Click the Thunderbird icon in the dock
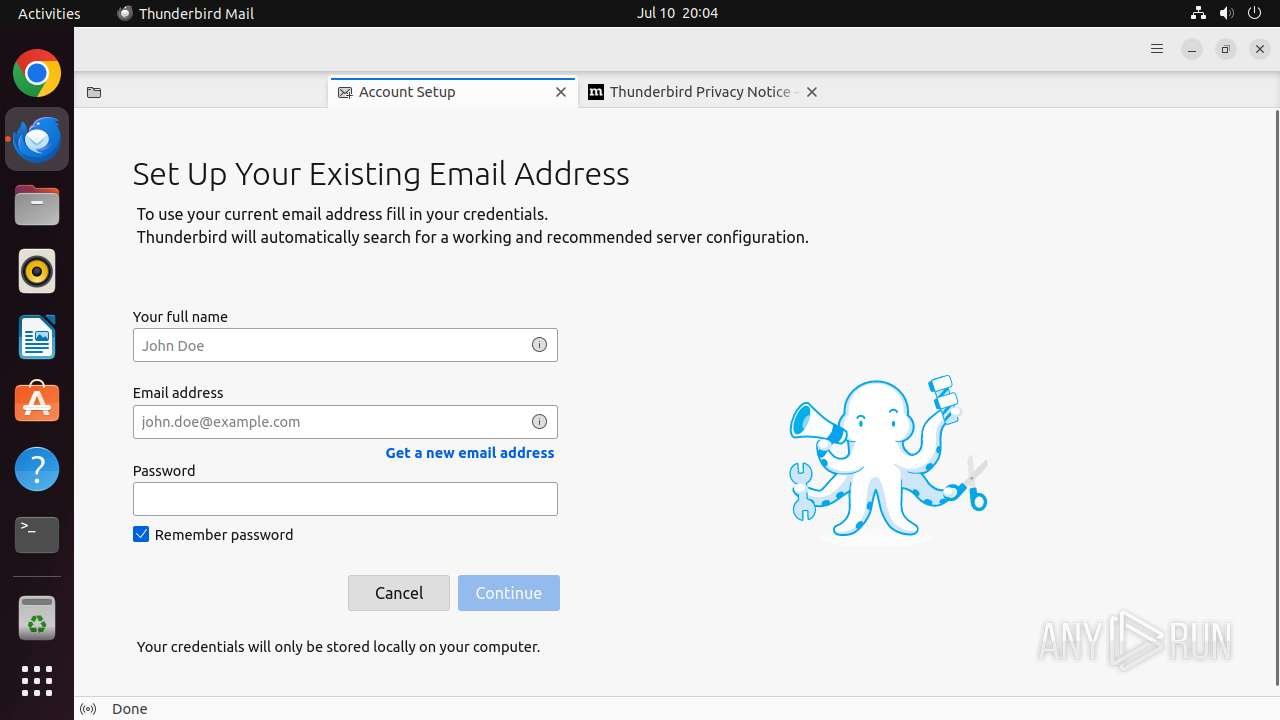Viewport: 1280px width, 720px height. pyautogui.click(x=37, y=139)
